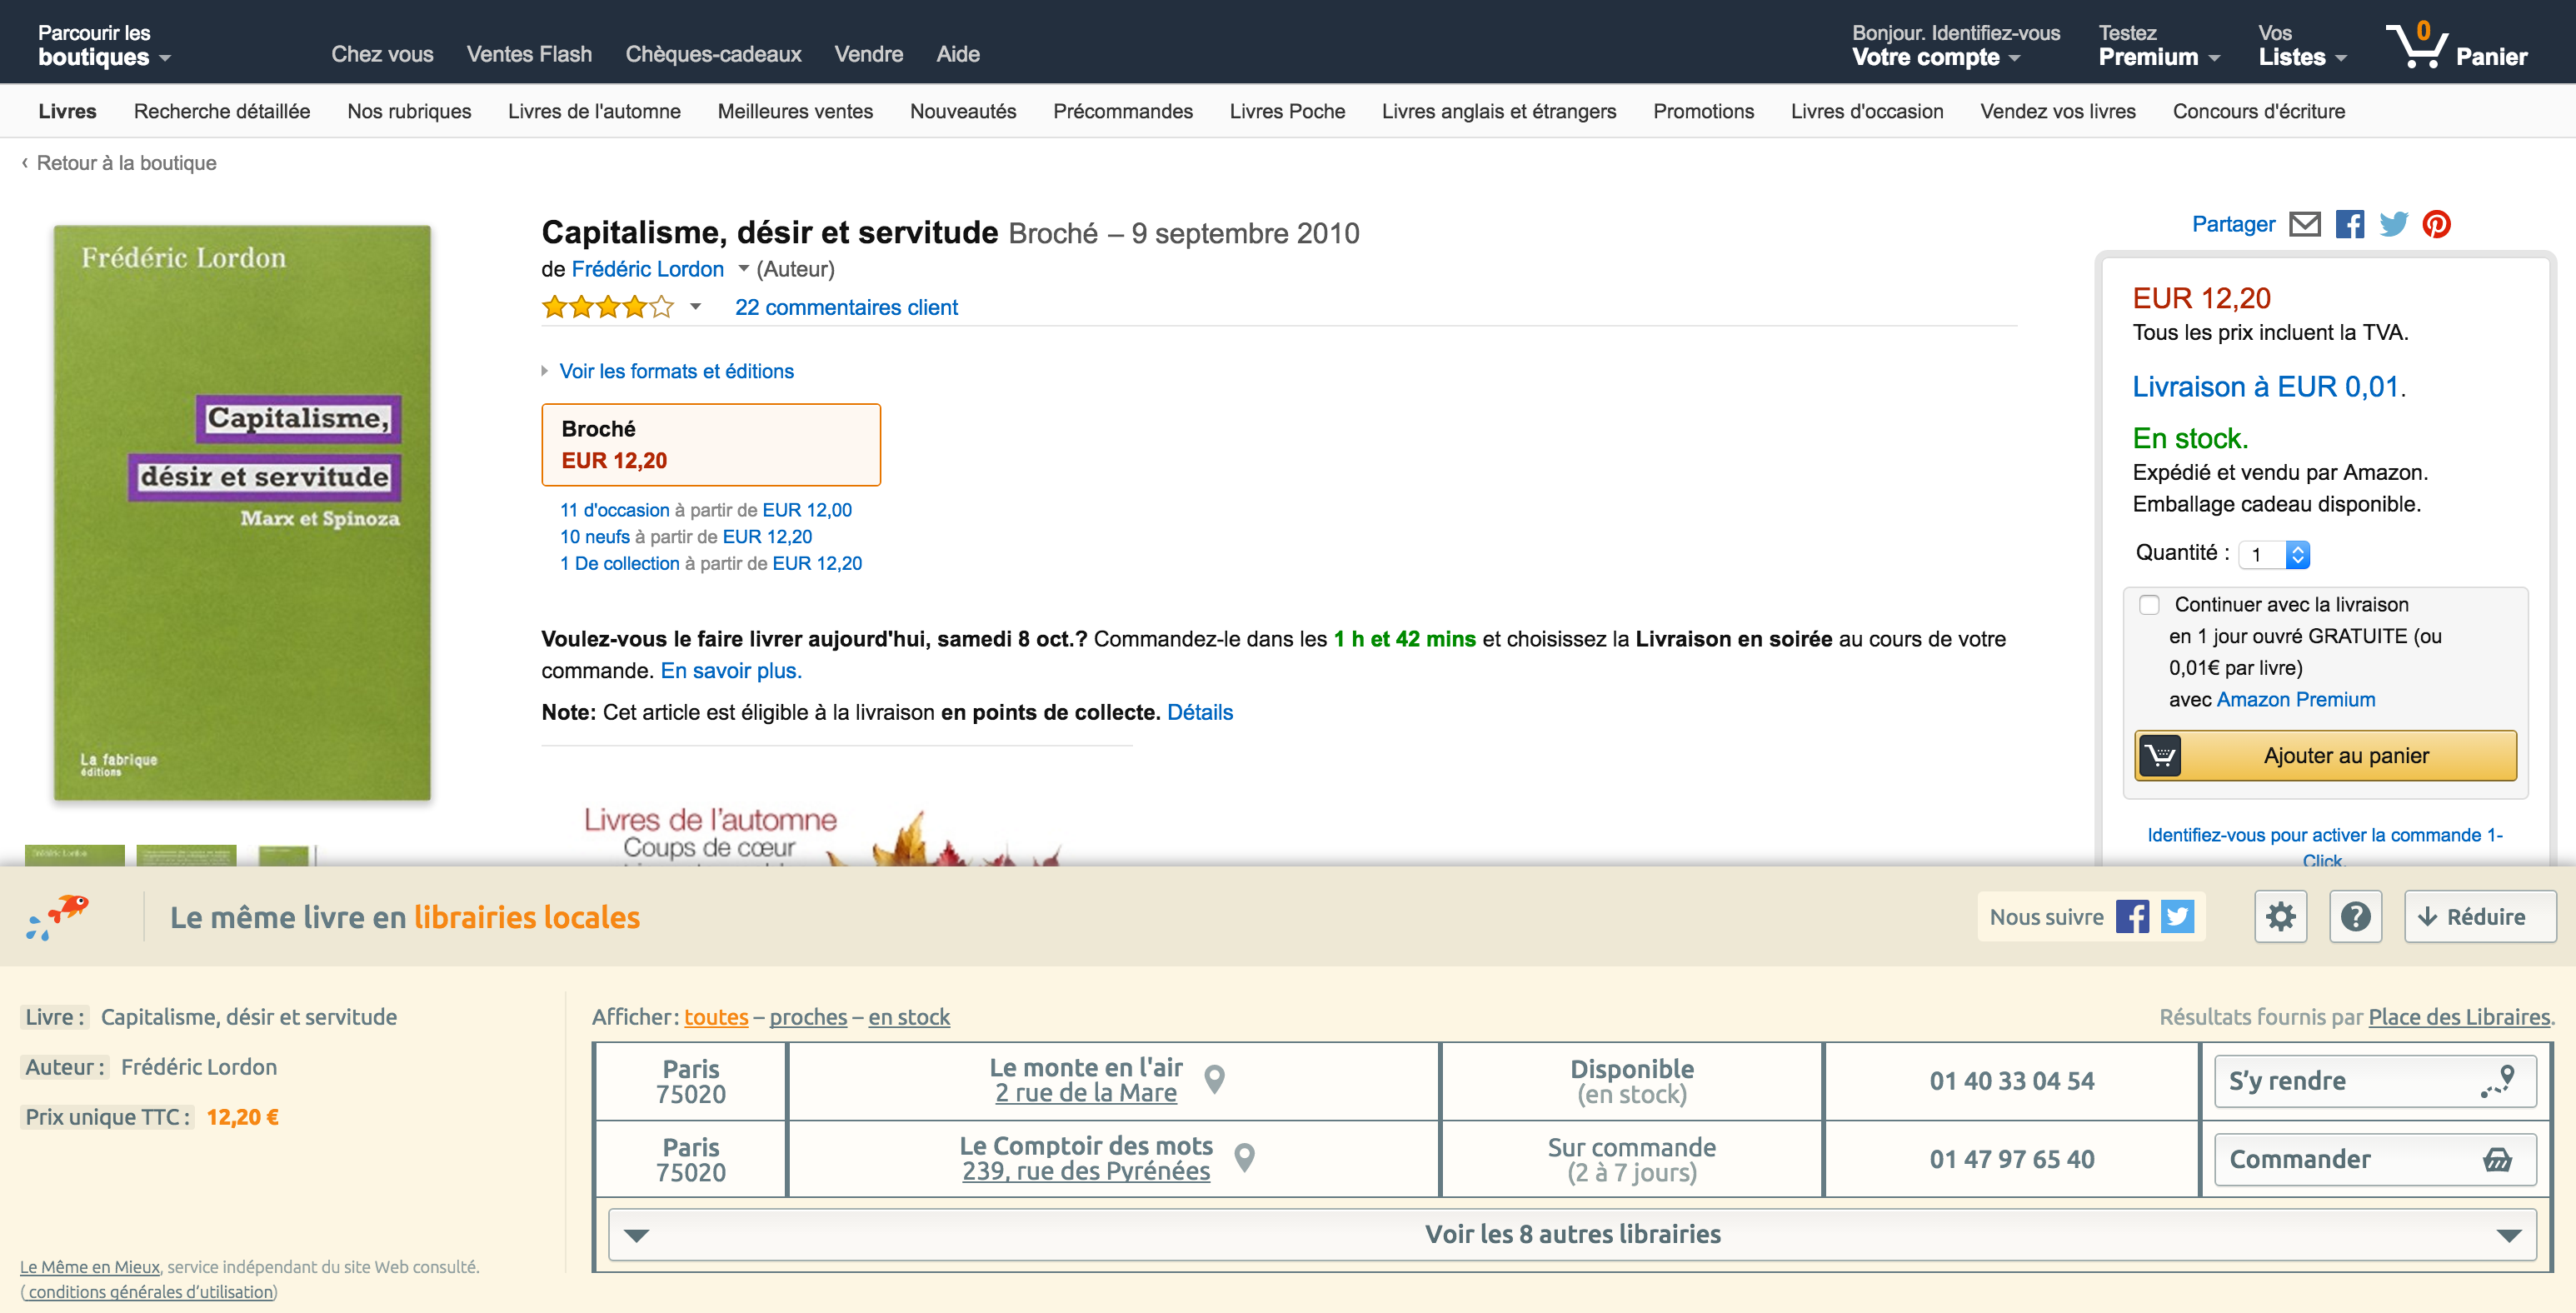Viewport: 2576px width, 1313px height.
Task: Open Meilleures ventes in the books bar
Action: 795,111
